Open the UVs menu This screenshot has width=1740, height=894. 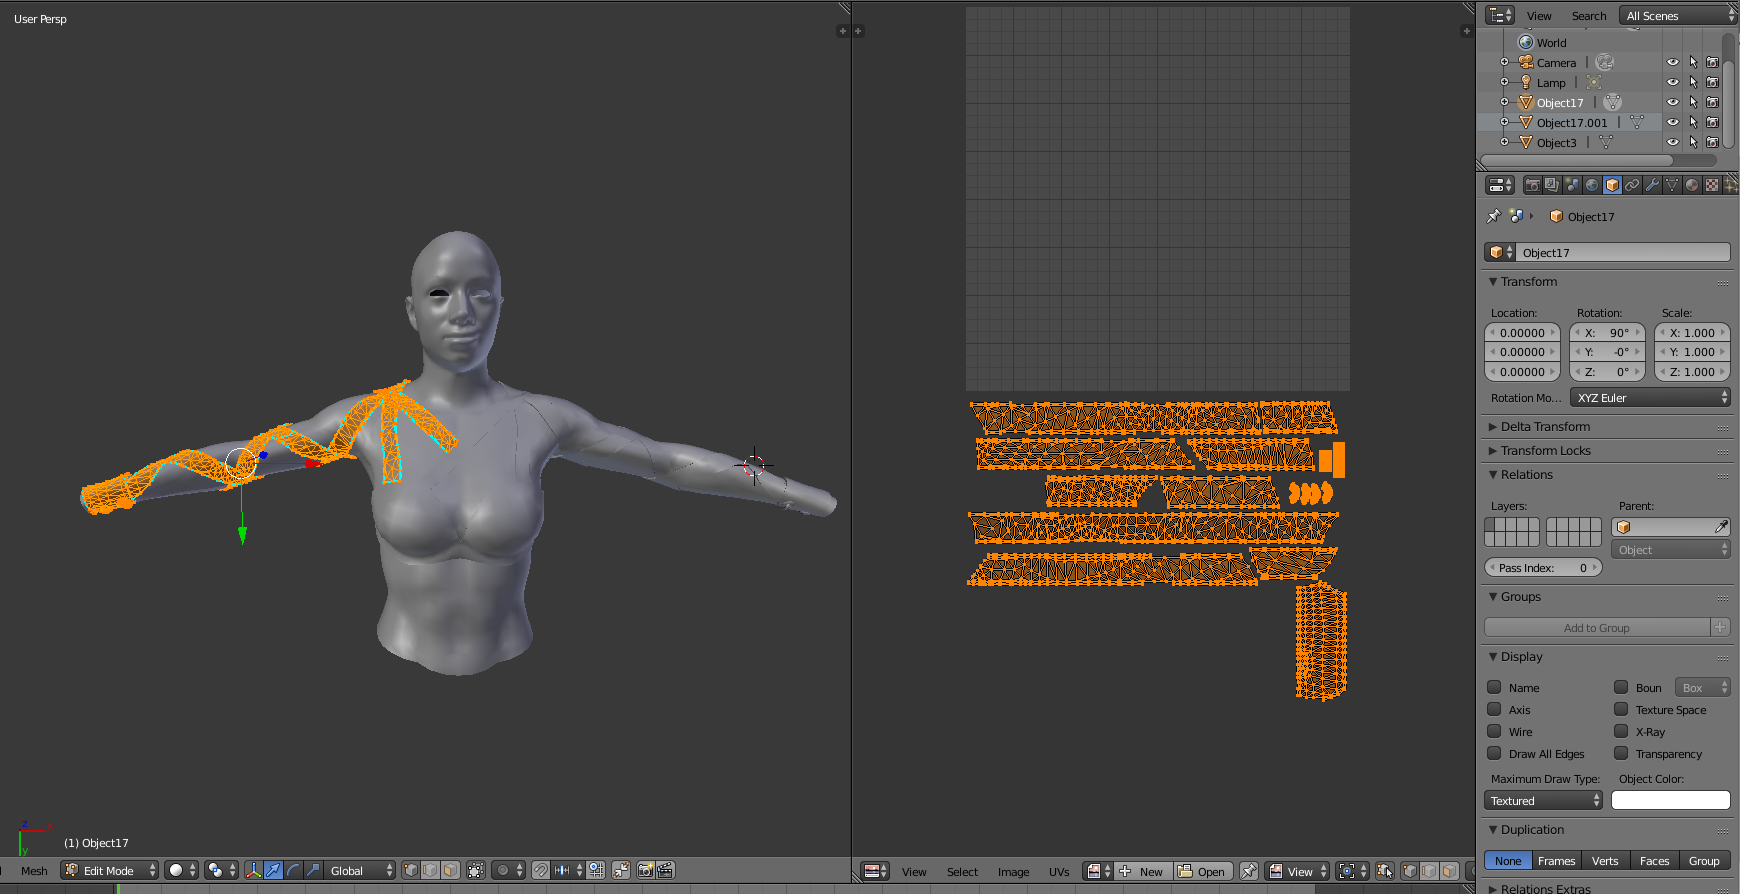coord(1059,871)
